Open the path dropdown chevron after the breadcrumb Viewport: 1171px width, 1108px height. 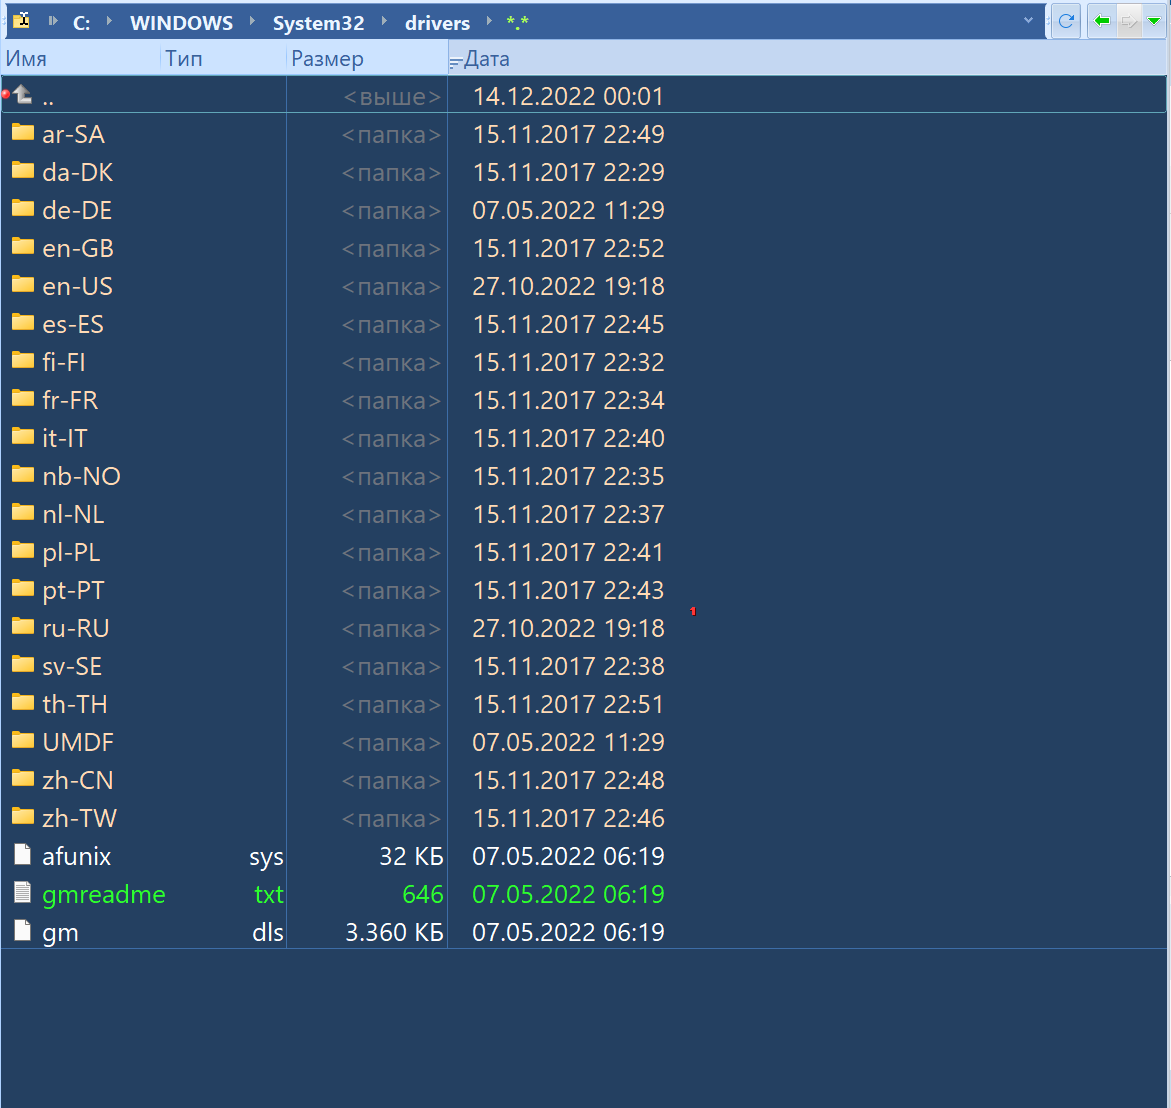coord(1030,21)
